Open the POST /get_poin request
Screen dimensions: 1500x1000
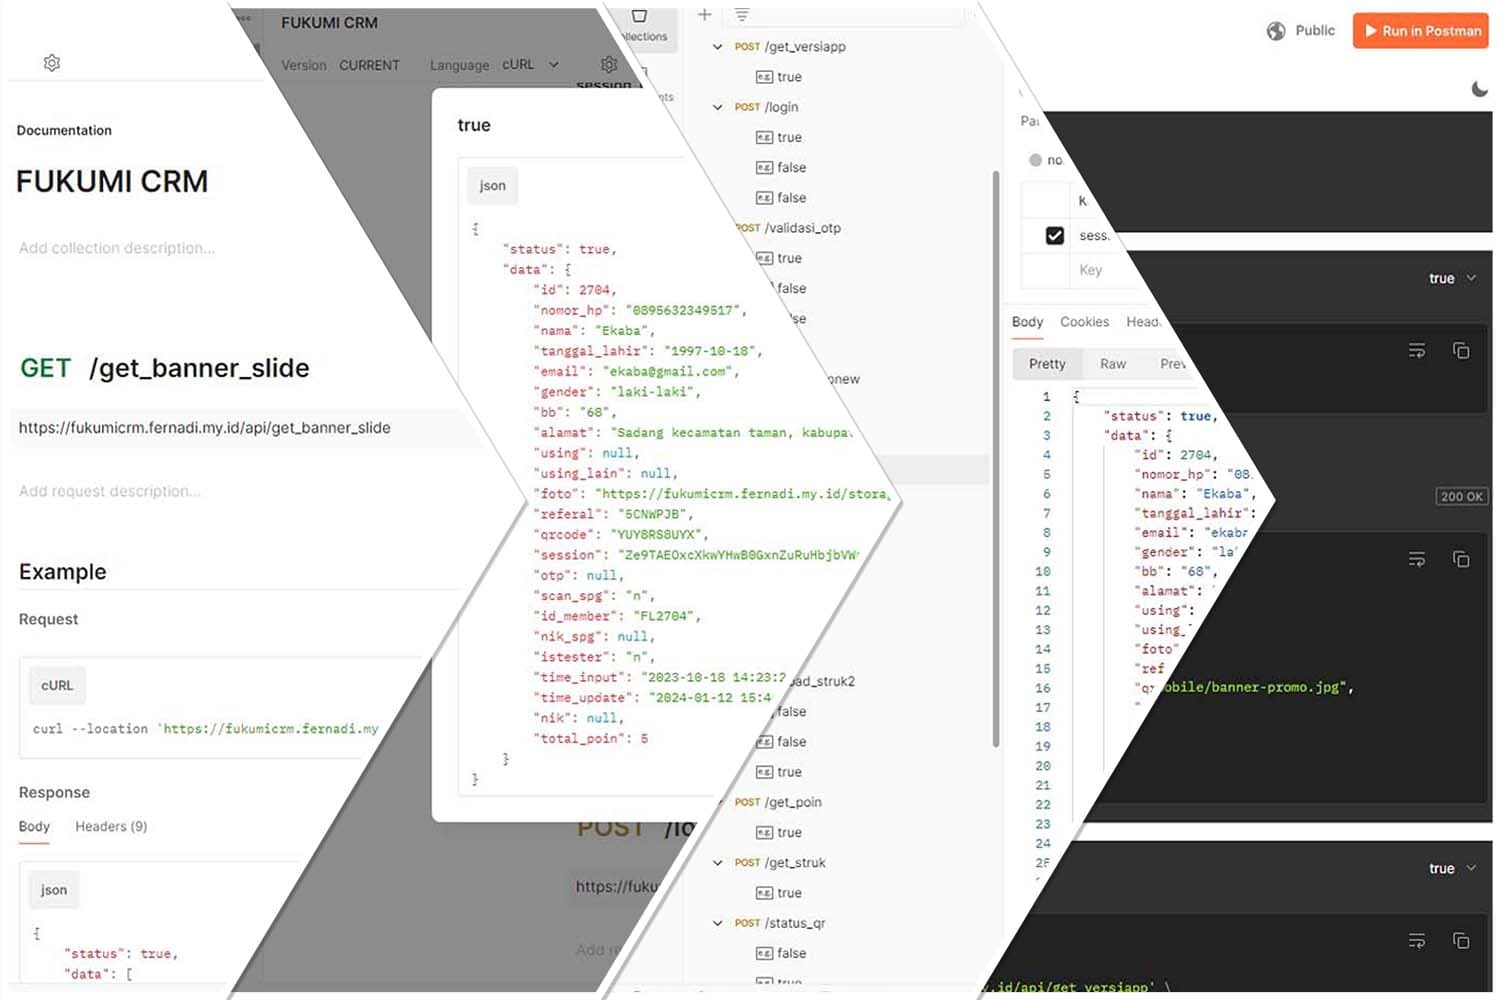(x=778, y=802)
